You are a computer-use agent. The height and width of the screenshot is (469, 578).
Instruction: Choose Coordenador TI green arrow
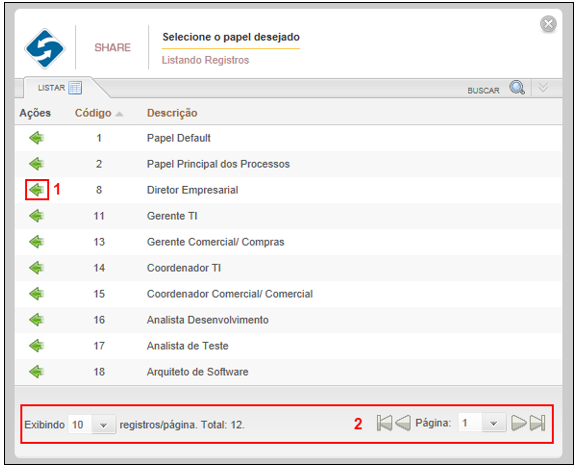pos(37,268)
